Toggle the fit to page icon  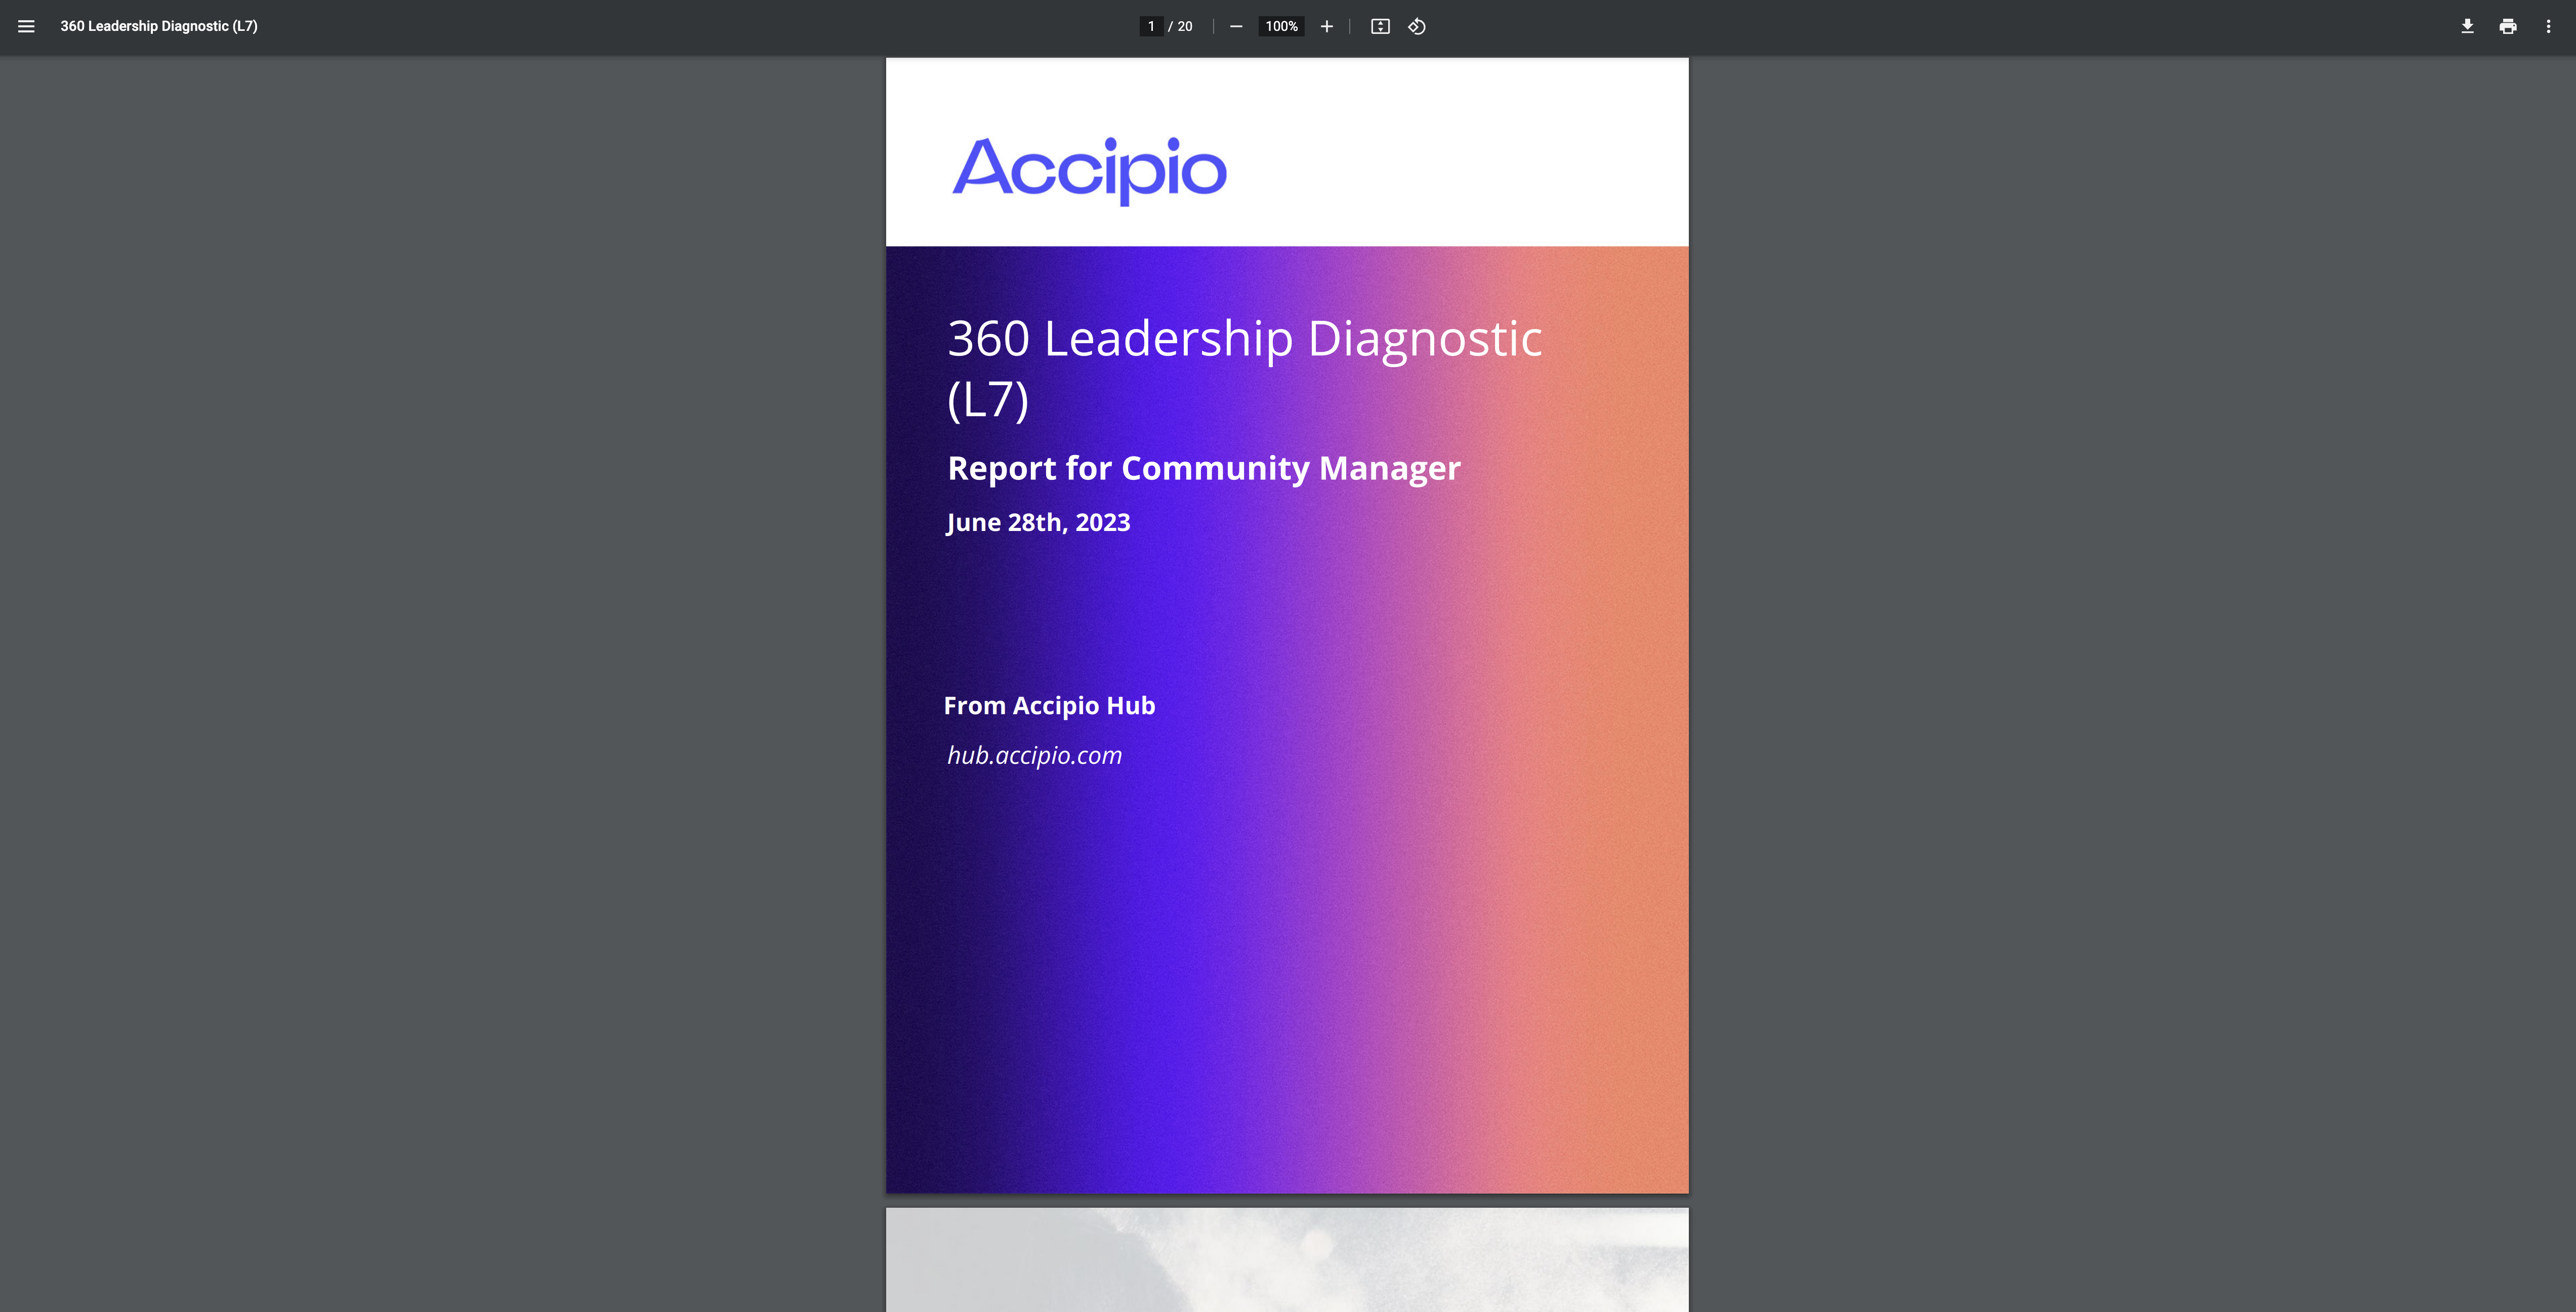pos(1380,27)
